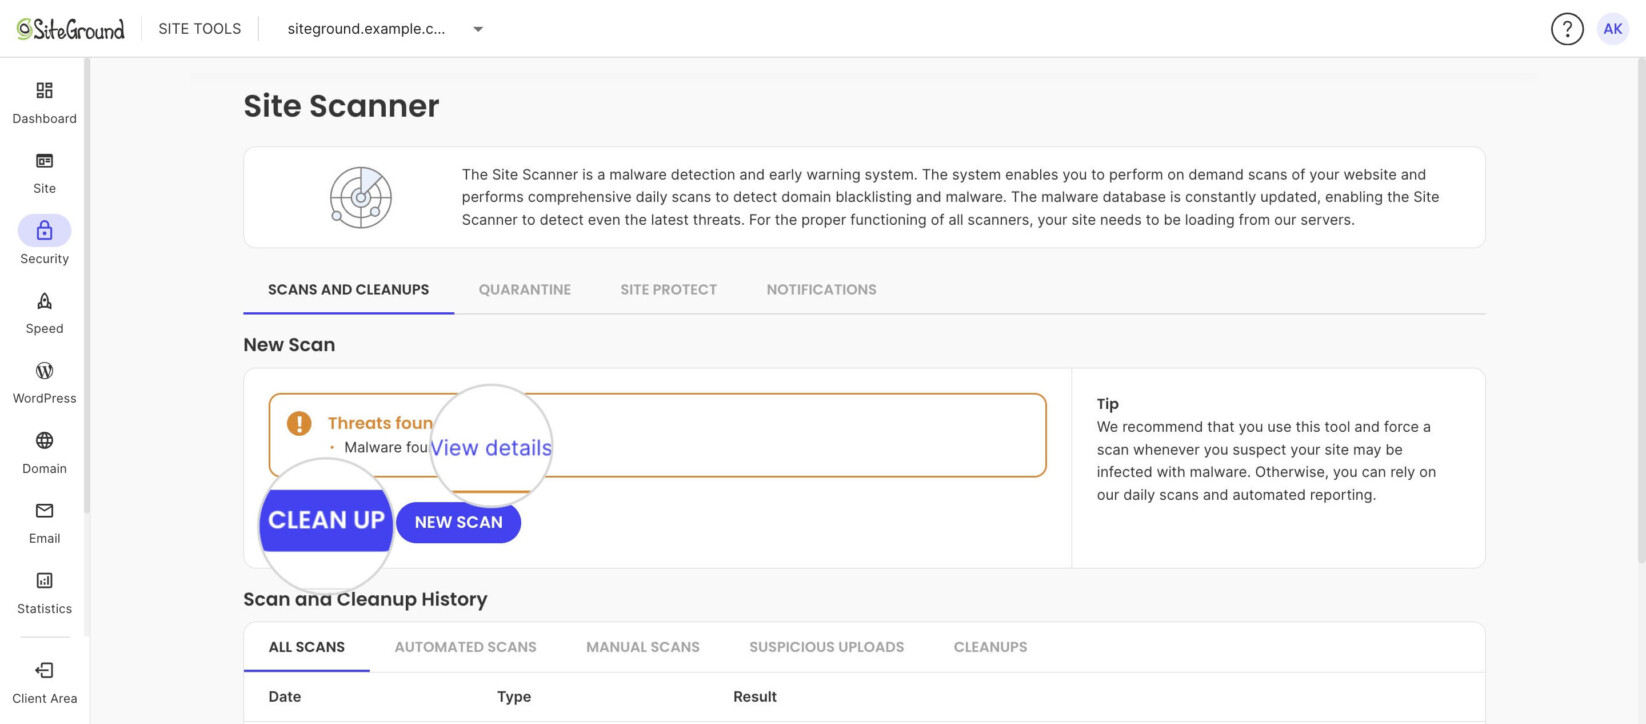The width and height of the screenshot is (1646, 724).
Task: Open the Site section icon
Action: click(44, 161)
